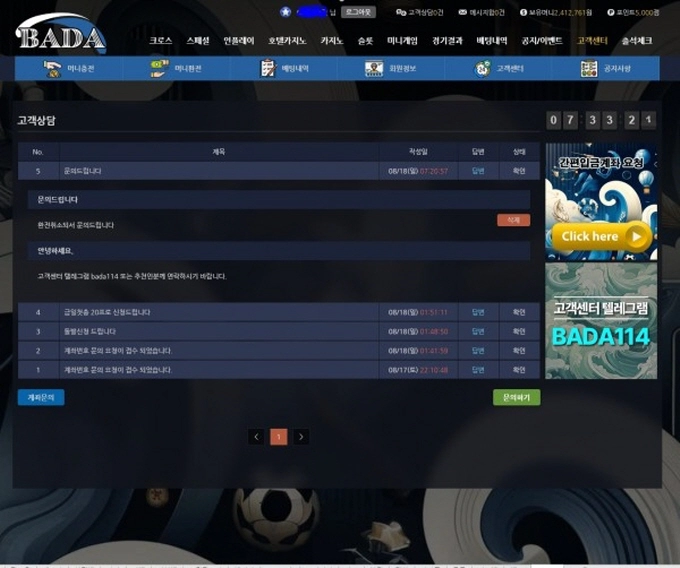Screen dimensions: 680x568
Task: Open the 미니게임 menu item
Action: coord(402,41)
